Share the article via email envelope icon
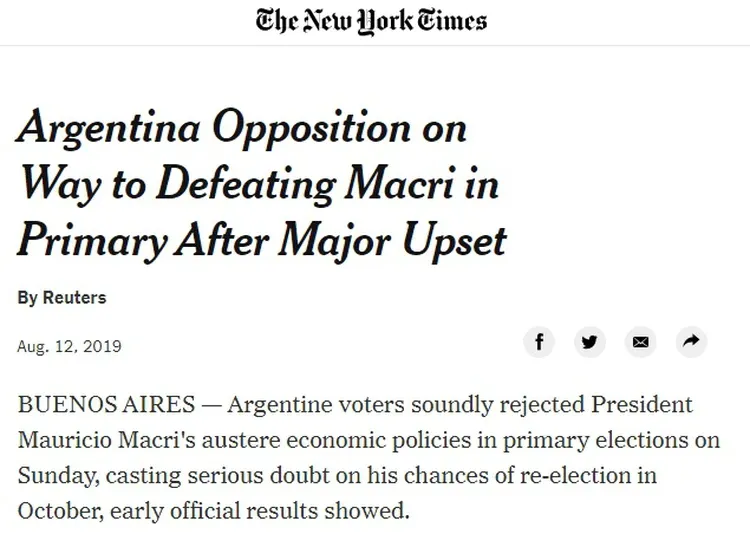This screenshot has height=547, width=750. point(641,343)
